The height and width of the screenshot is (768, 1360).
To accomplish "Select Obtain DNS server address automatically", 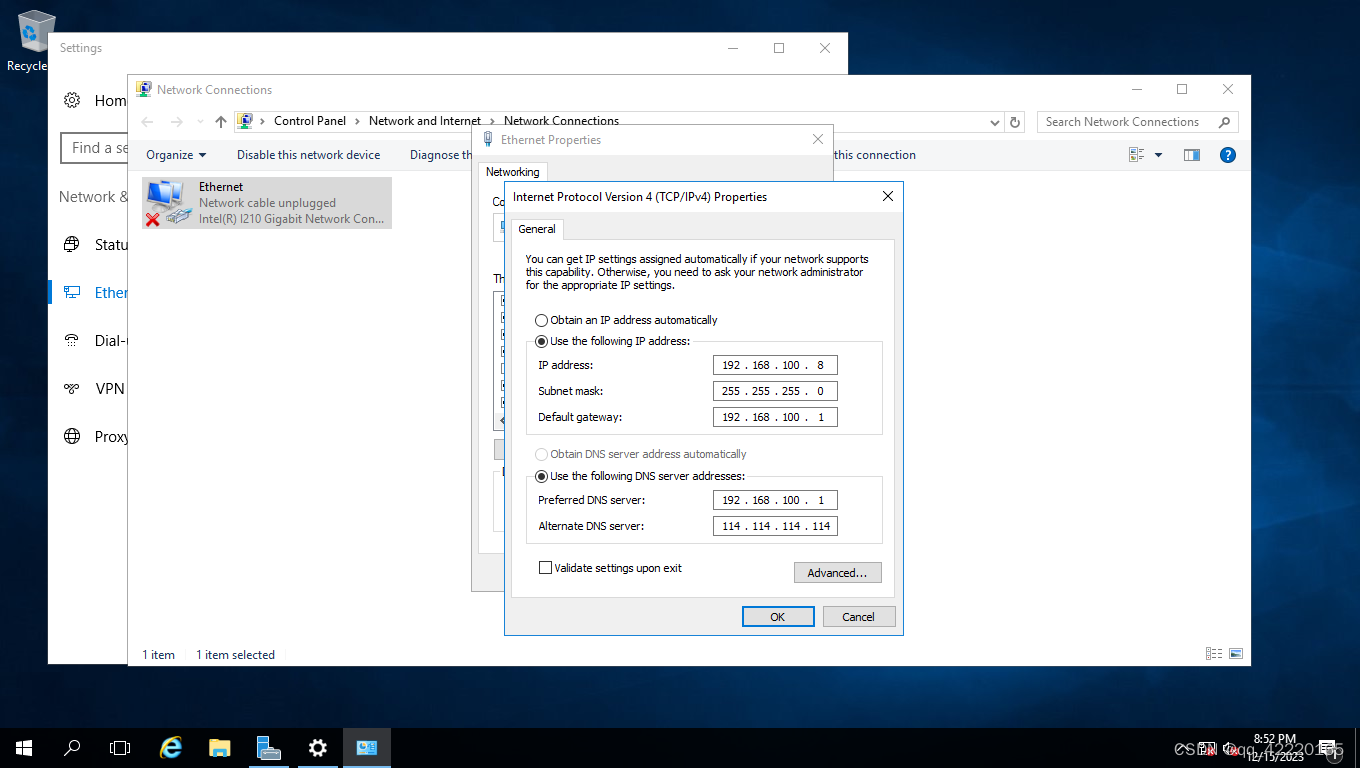I will pyautogui.click(x=541, y=454).
